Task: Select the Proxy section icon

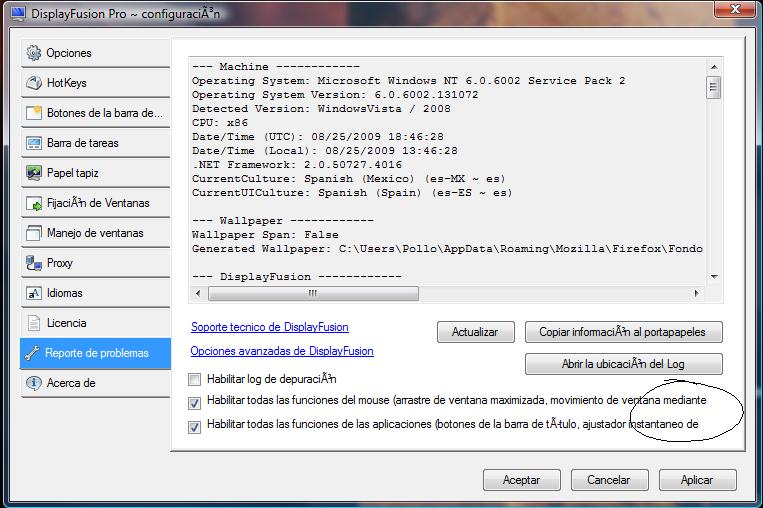Action: point(33,263)
